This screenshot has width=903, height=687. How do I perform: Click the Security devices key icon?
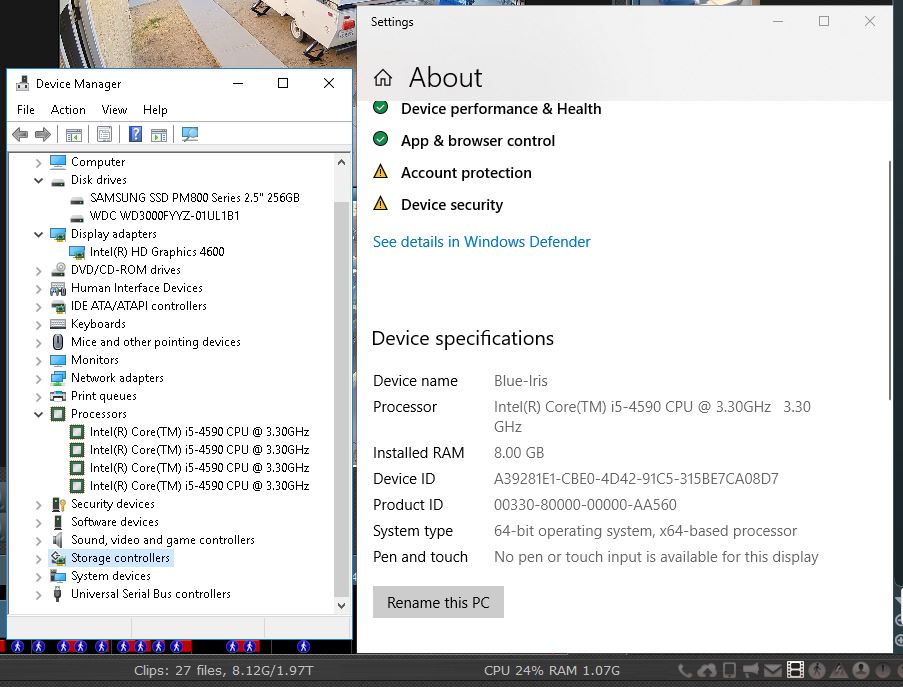pyautogui.click(x=58, y=504)
